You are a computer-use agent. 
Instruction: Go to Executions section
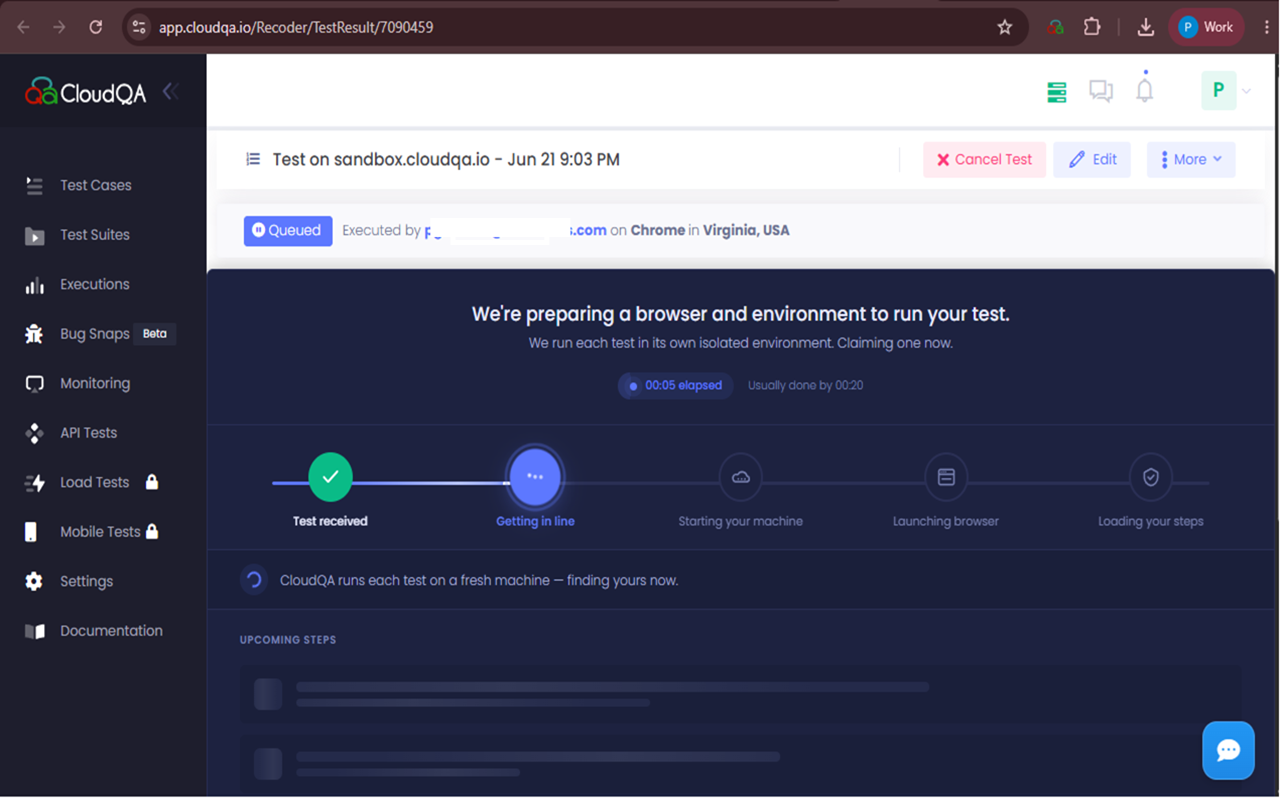coord(94,284)
